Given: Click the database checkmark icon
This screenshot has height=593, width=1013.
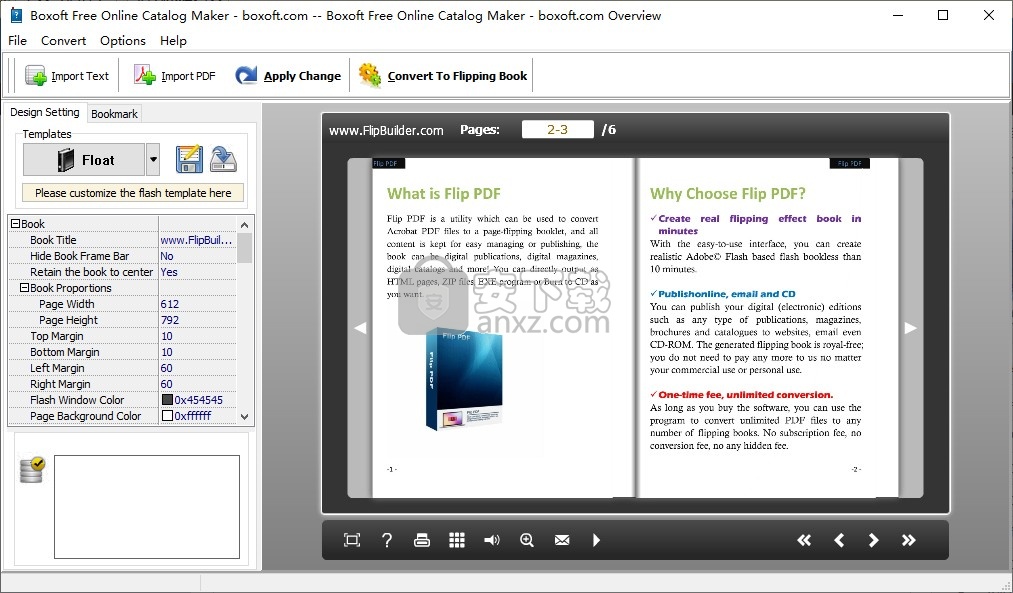Looking at the screenshot, I should (32, 470).
